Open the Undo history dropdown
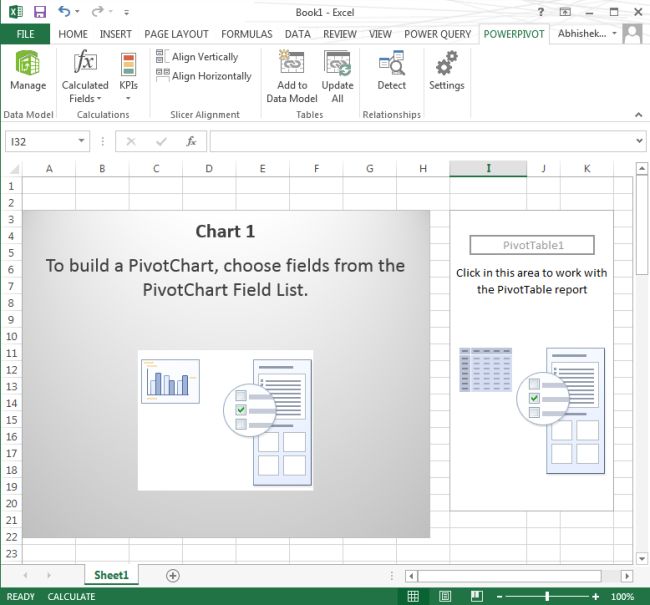Viewport: 650px width, 605px height. click(77, 12)
